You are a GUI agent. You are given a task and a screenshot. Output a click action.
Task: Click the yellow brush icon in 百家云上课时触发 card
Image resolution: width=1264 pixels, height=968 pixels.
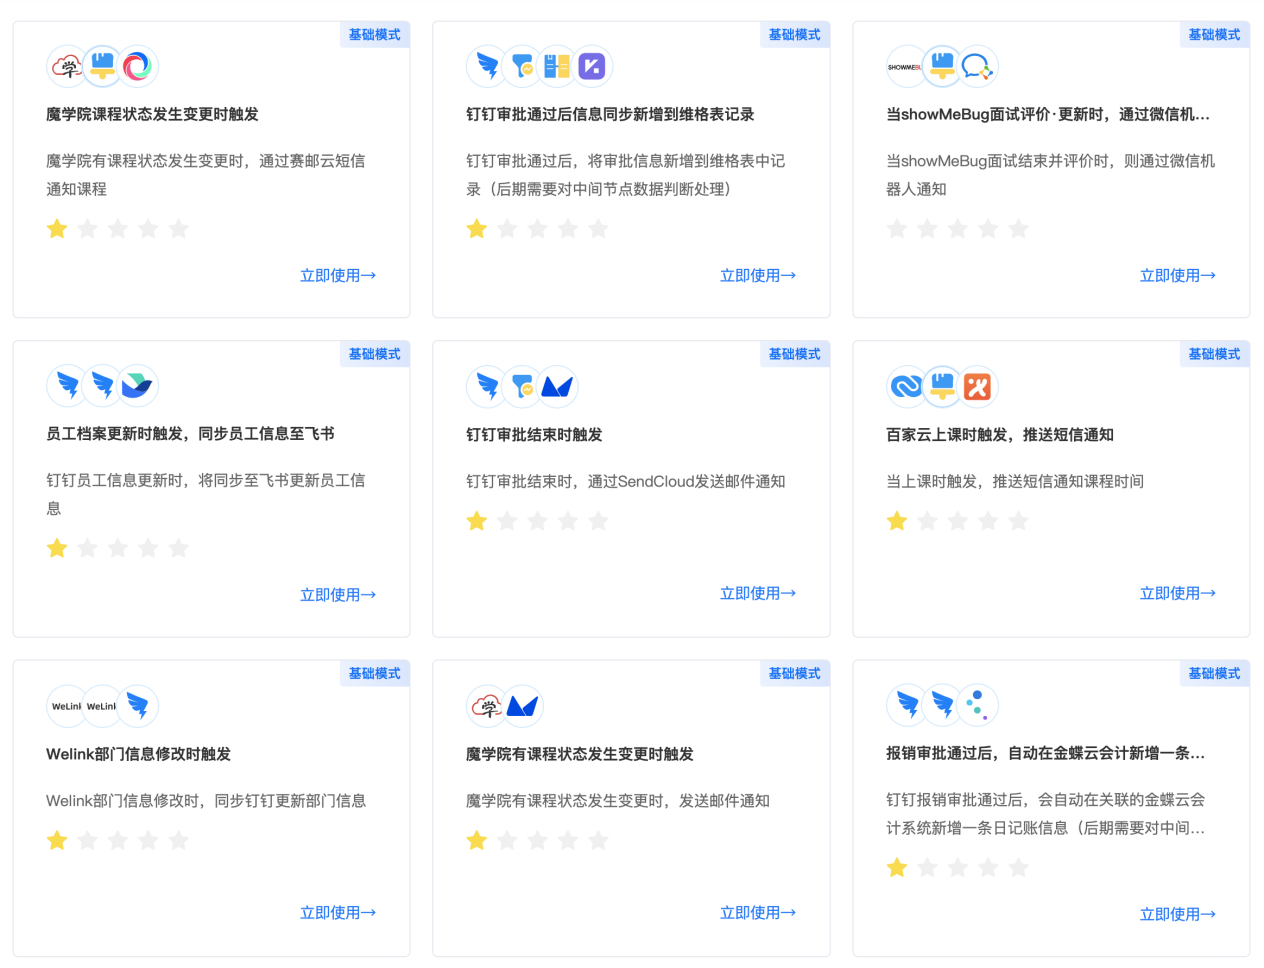click(x=942, y=386)
